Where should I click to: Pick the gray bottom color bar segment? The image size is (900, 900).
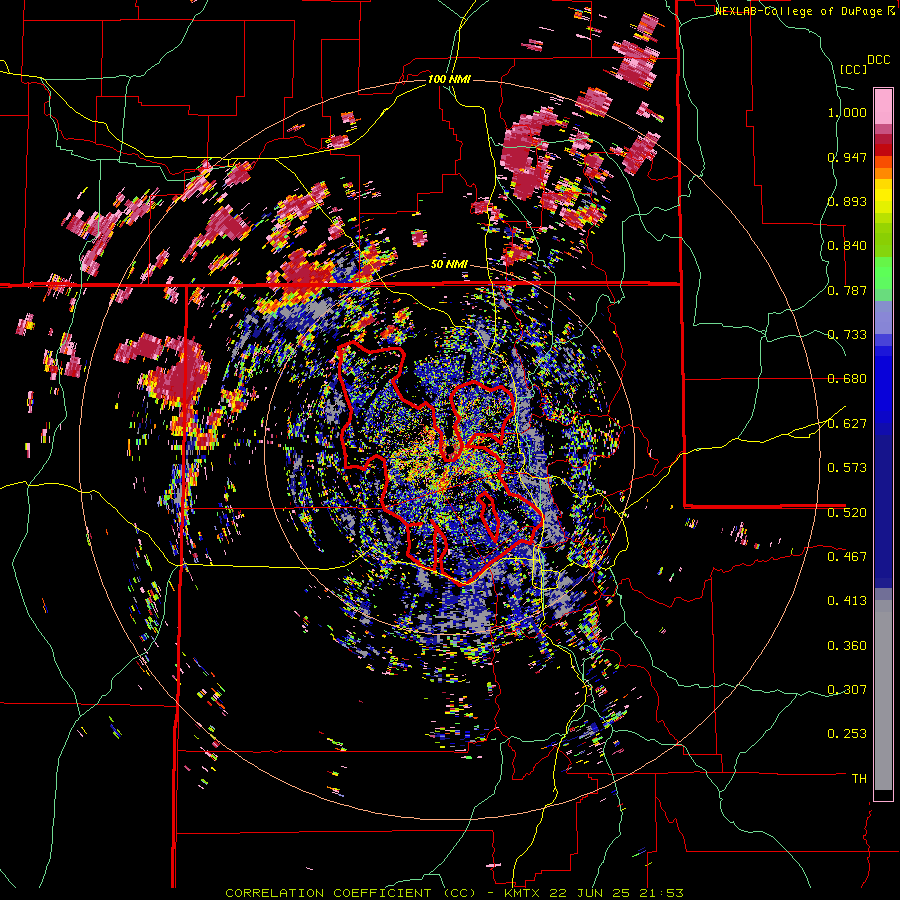[883, 695]
